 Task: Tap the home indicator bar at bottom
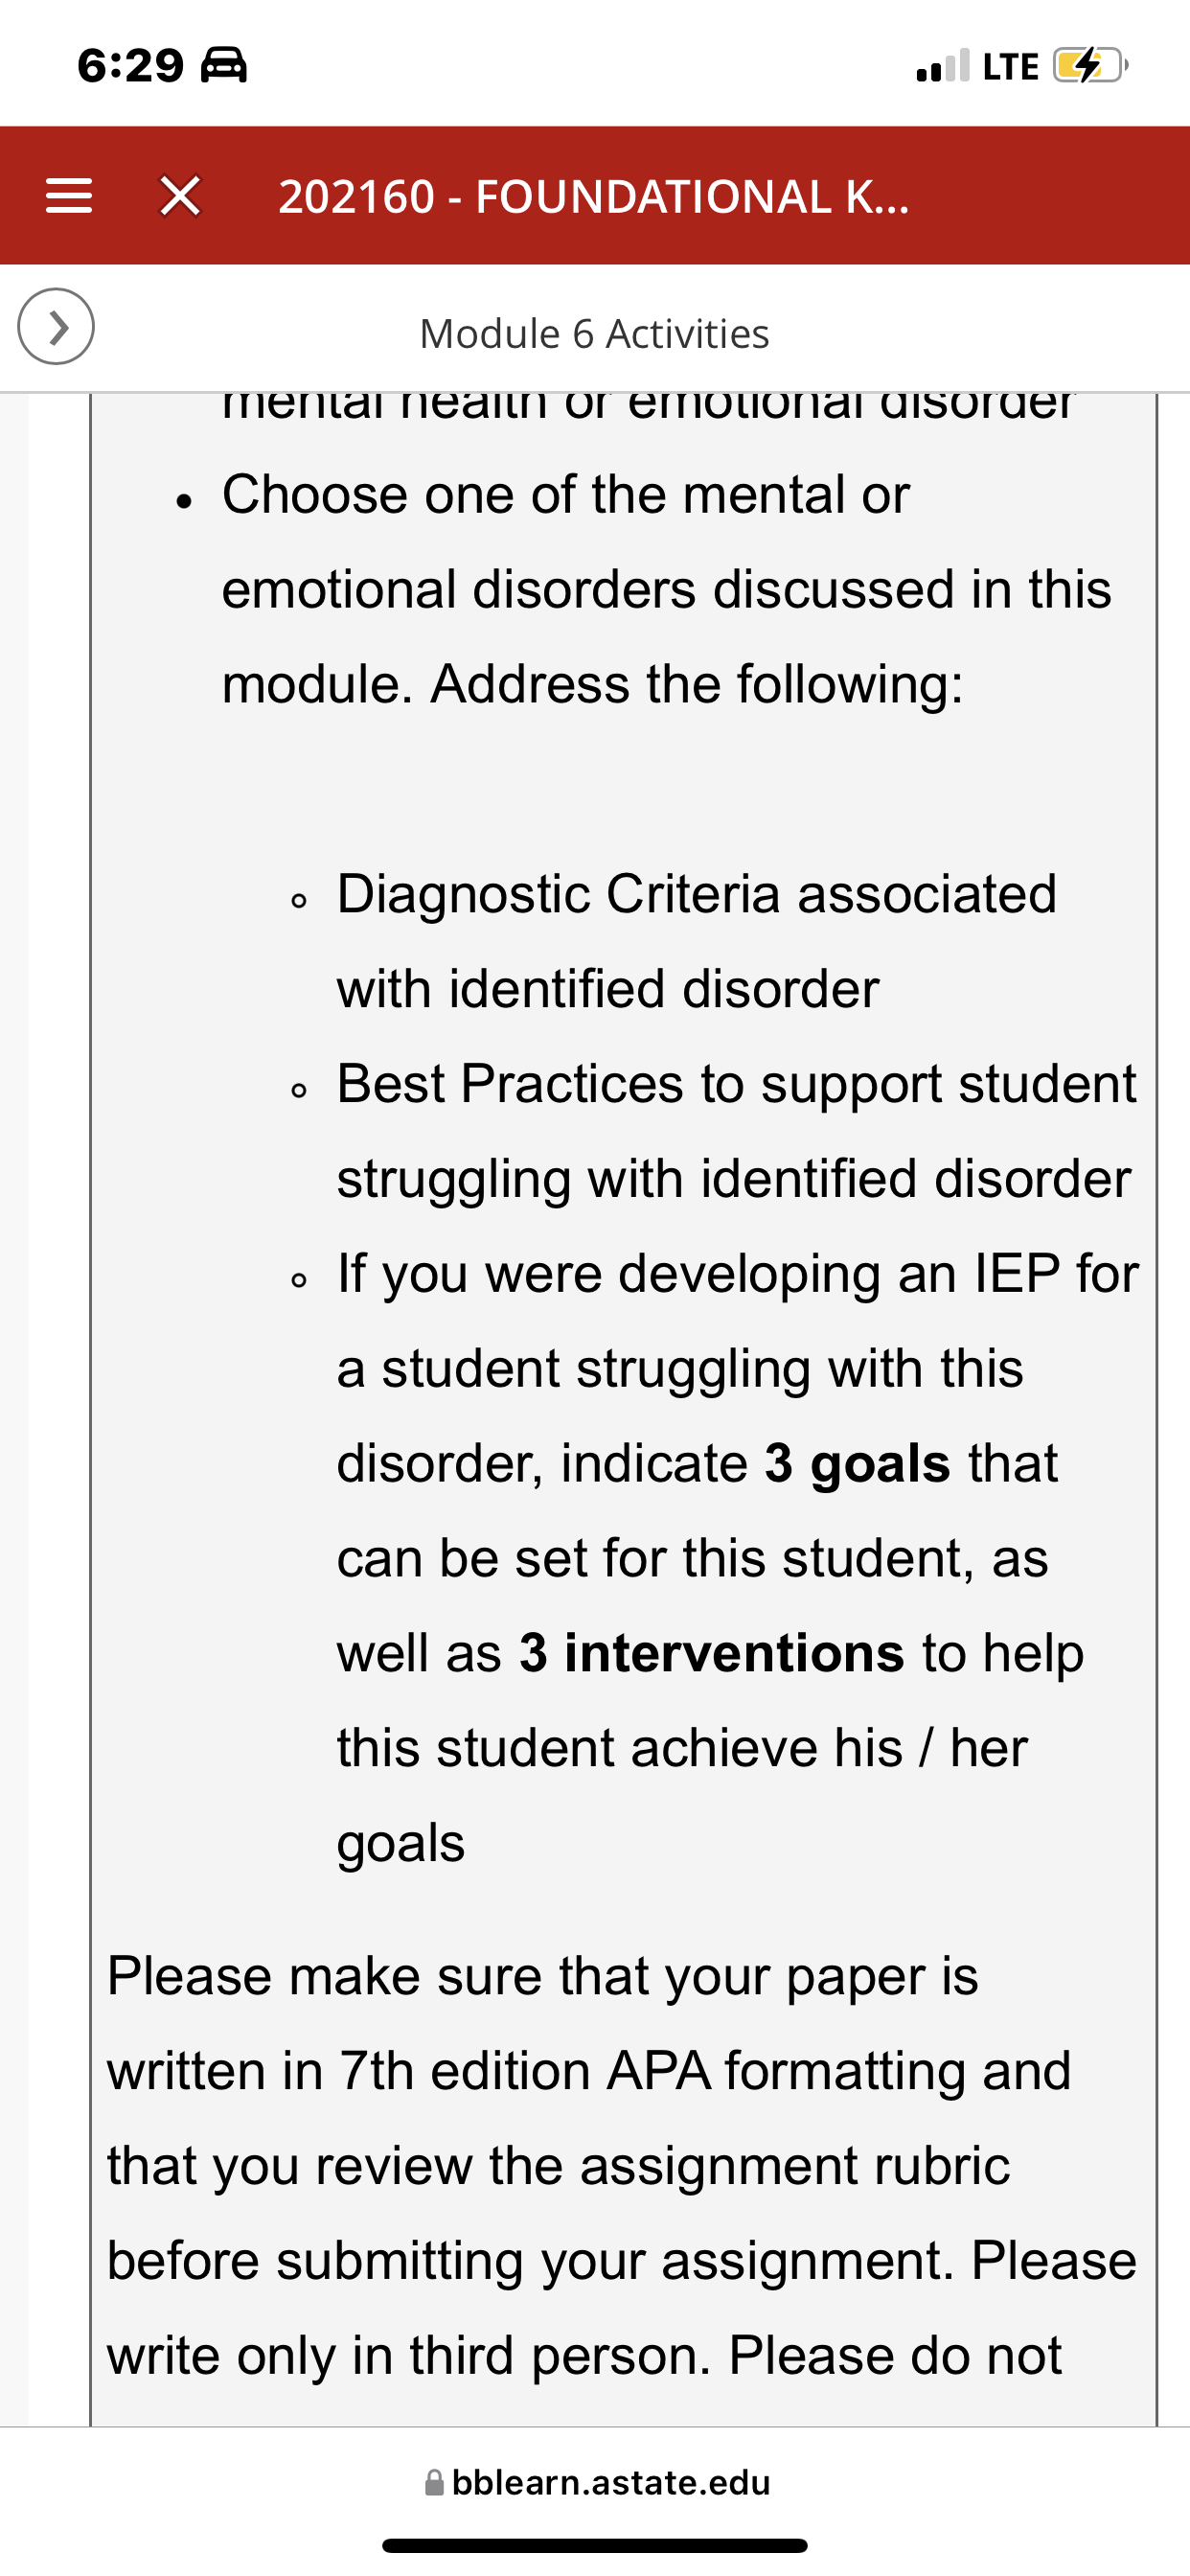595,2545
